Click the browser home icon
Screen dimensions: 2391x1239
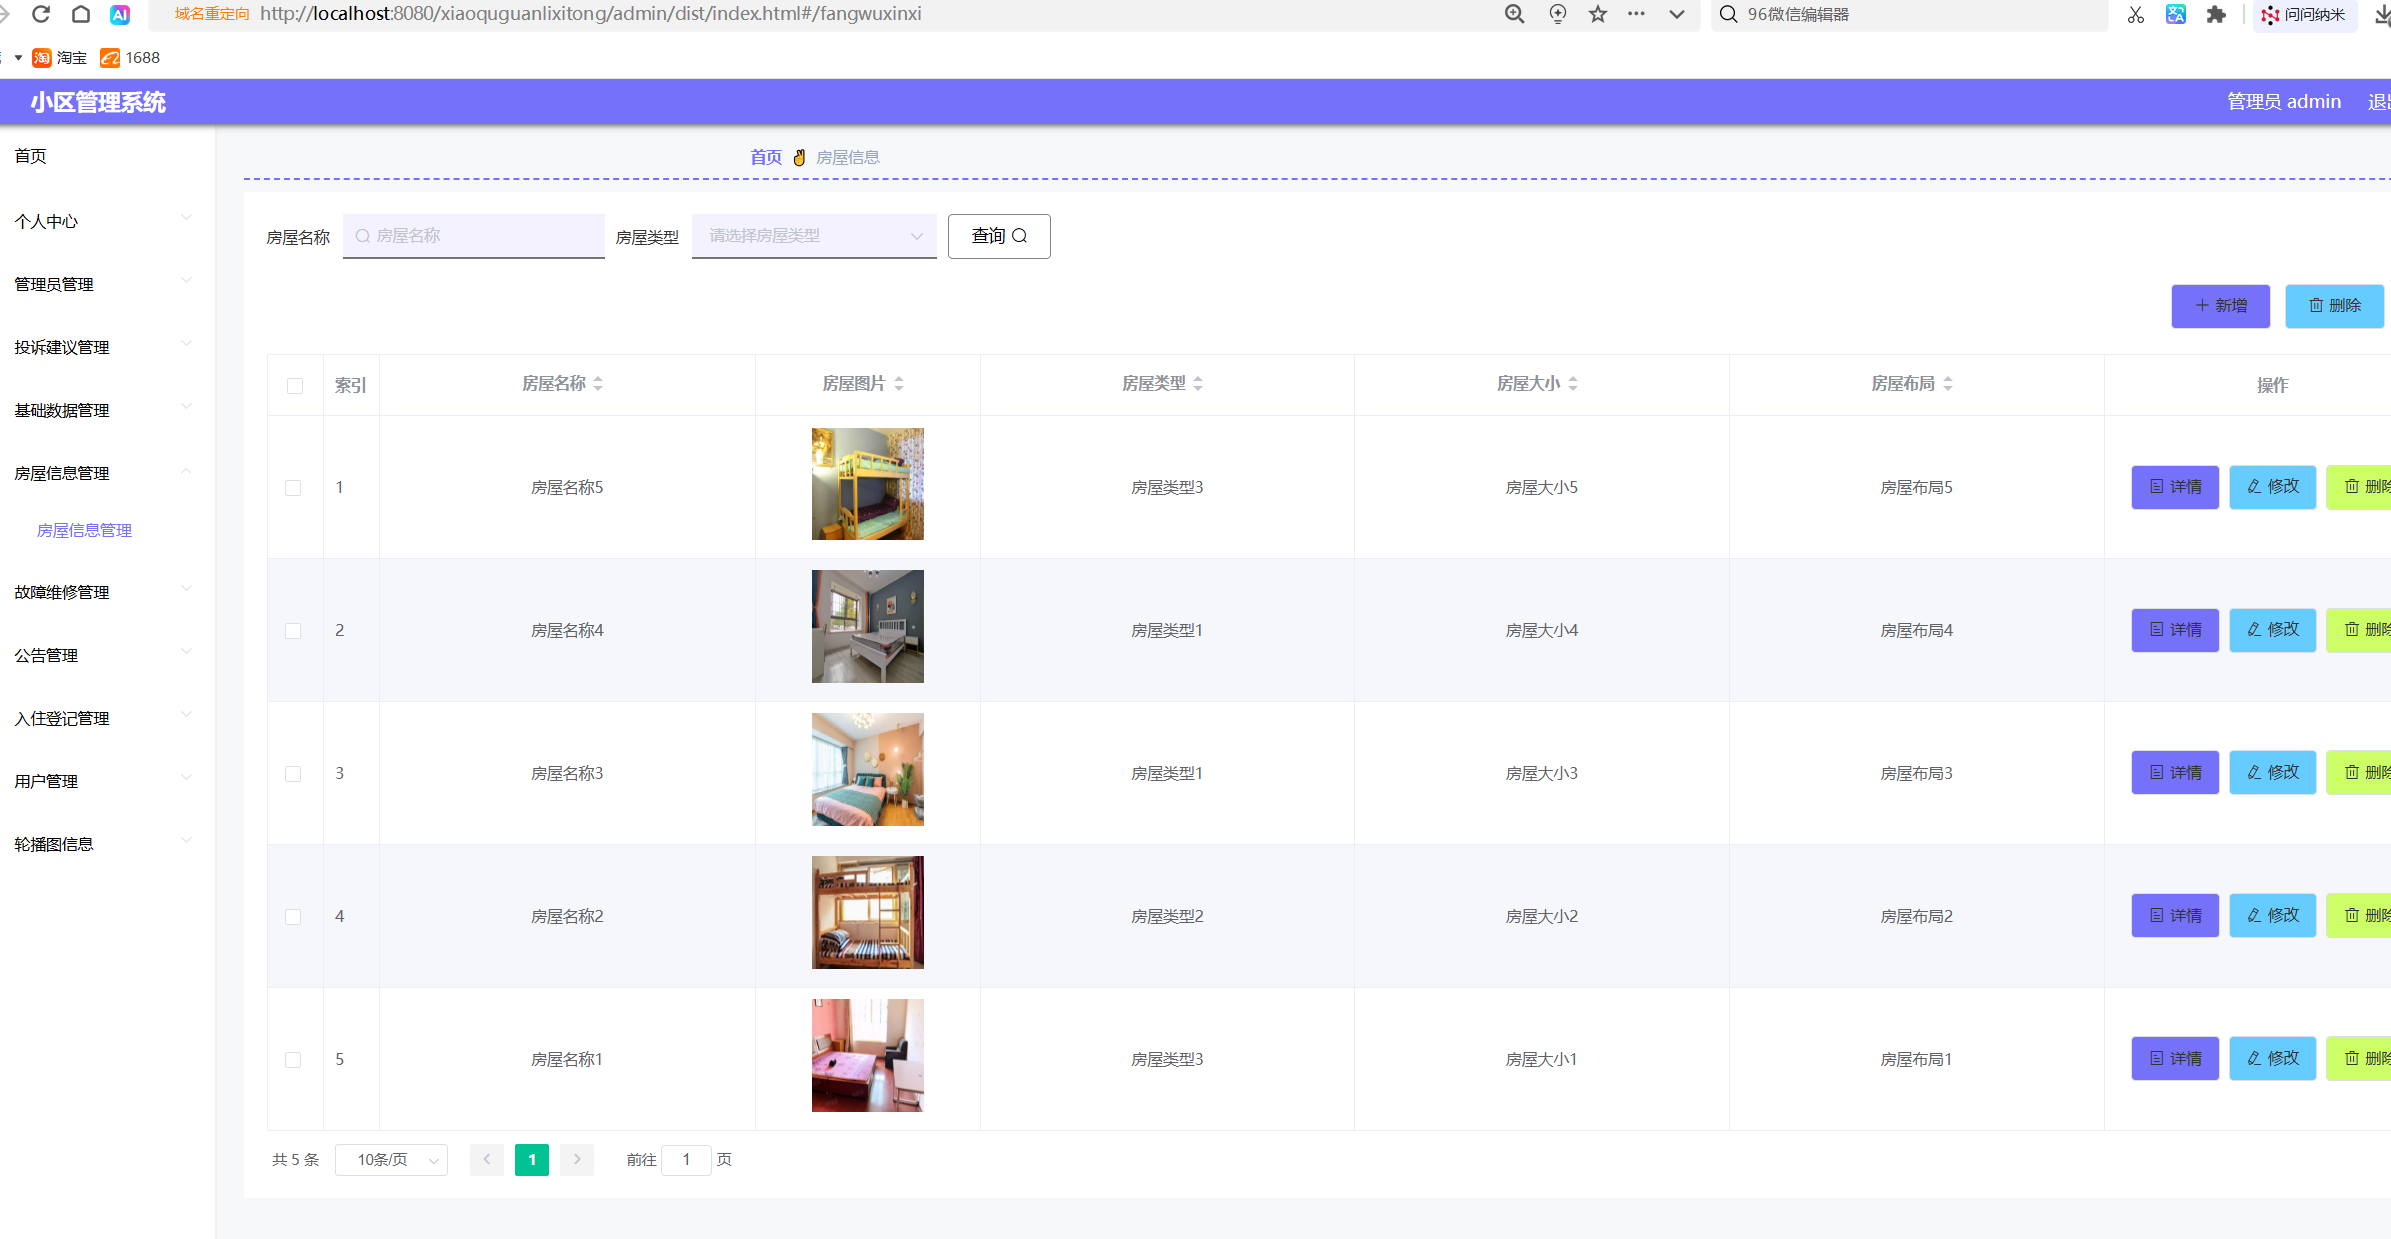81,14
